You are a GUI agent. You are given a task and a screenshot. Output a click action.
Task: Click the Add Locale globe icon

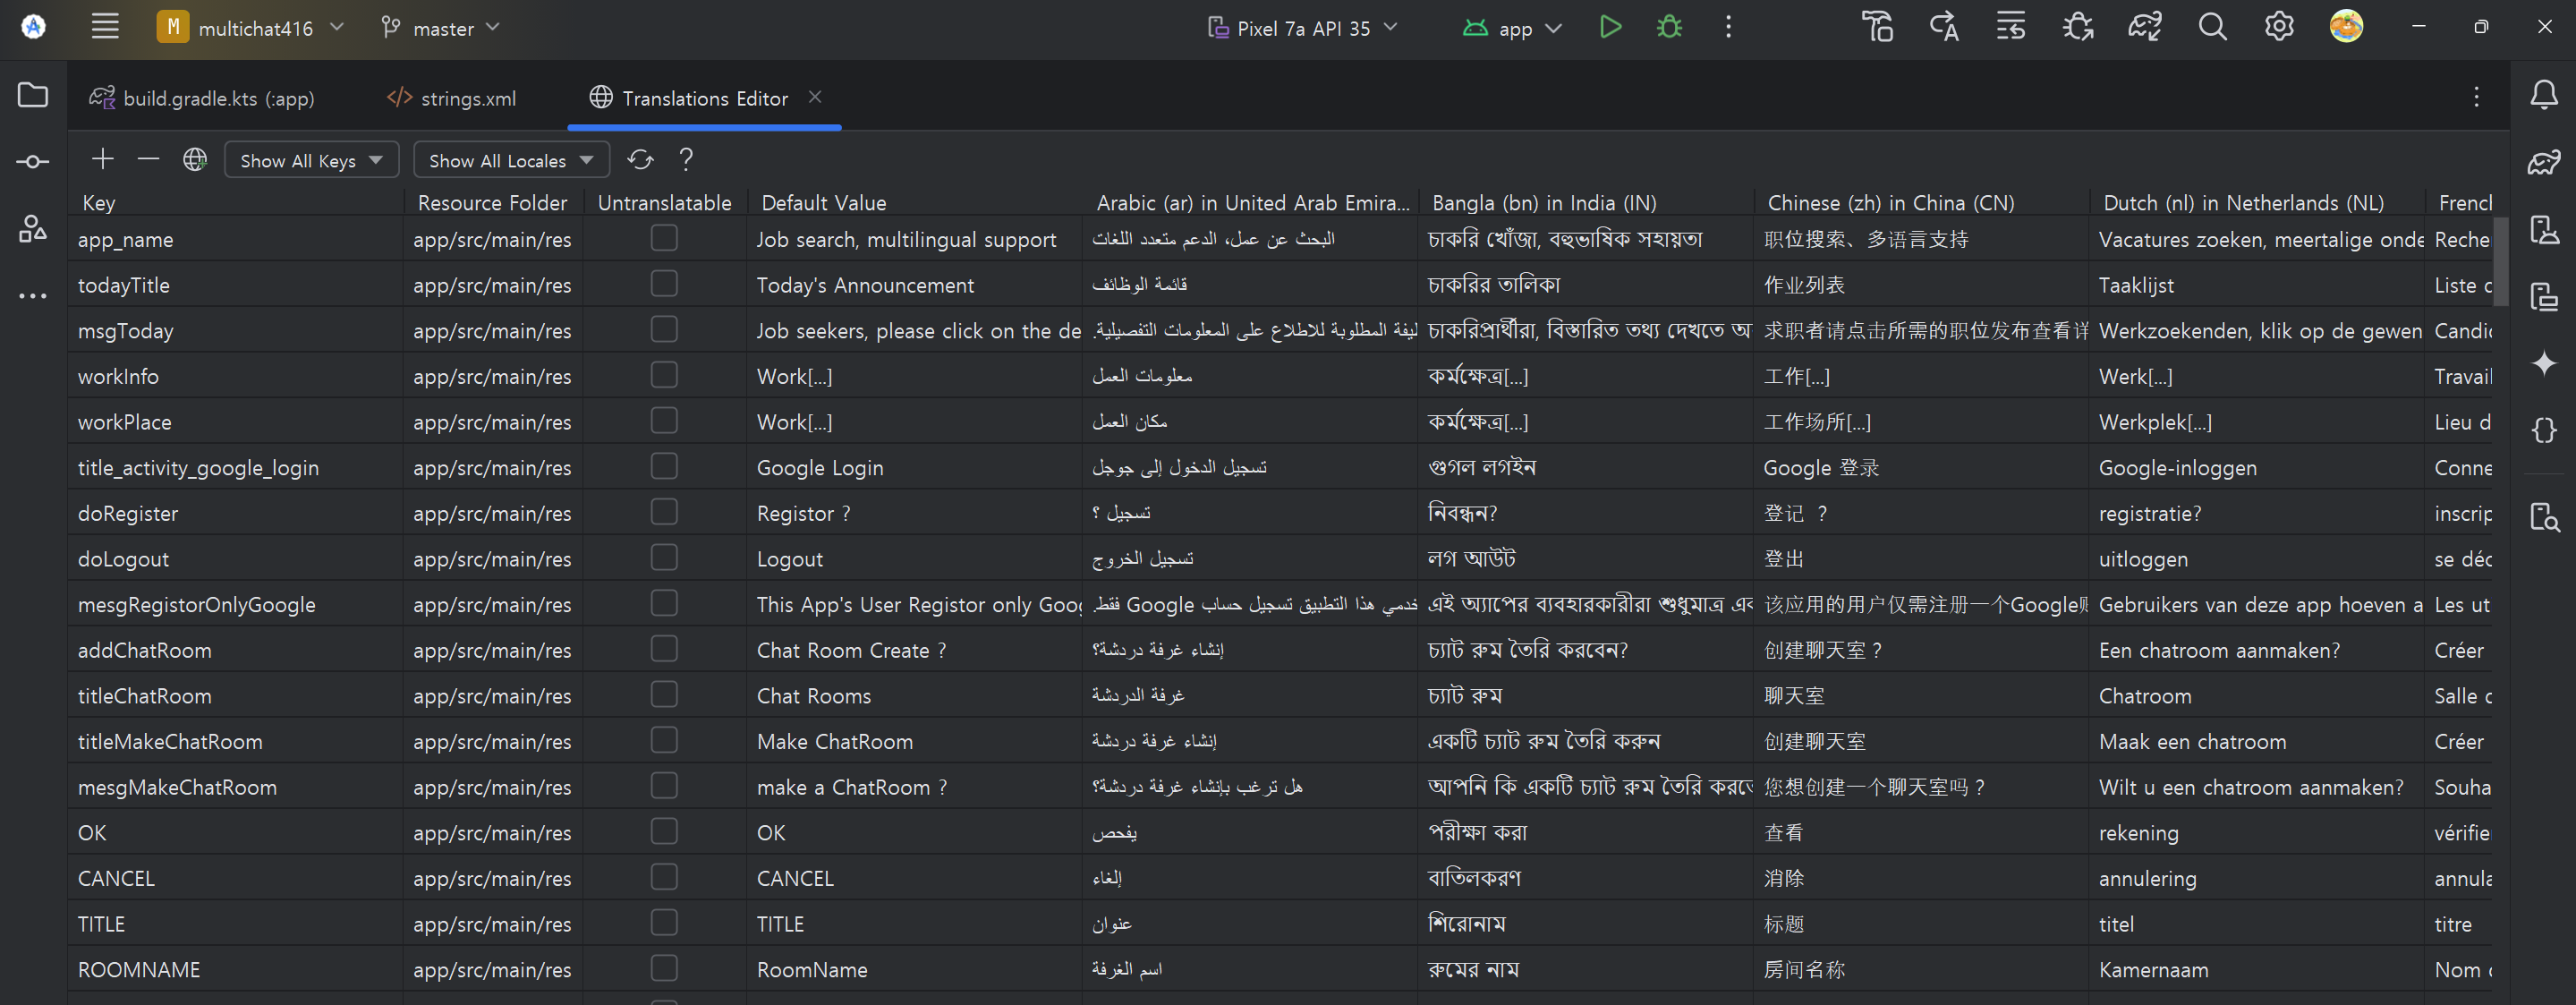[x=195, y=159]
